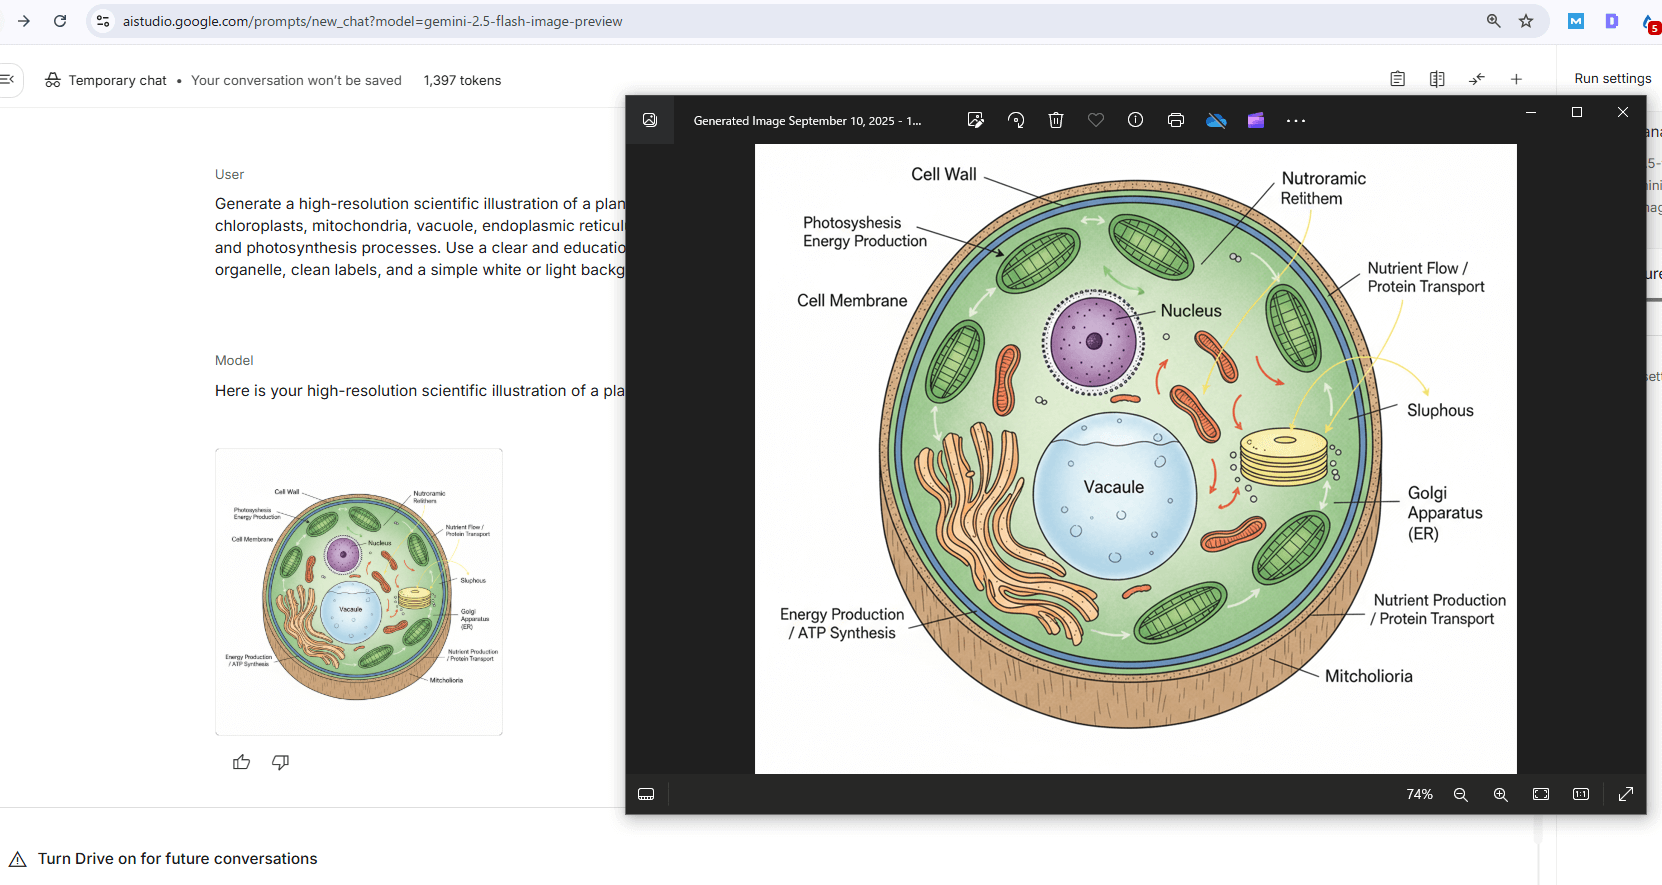
Task: Open the See more three-dots menu
Action: pos(1295,120)
